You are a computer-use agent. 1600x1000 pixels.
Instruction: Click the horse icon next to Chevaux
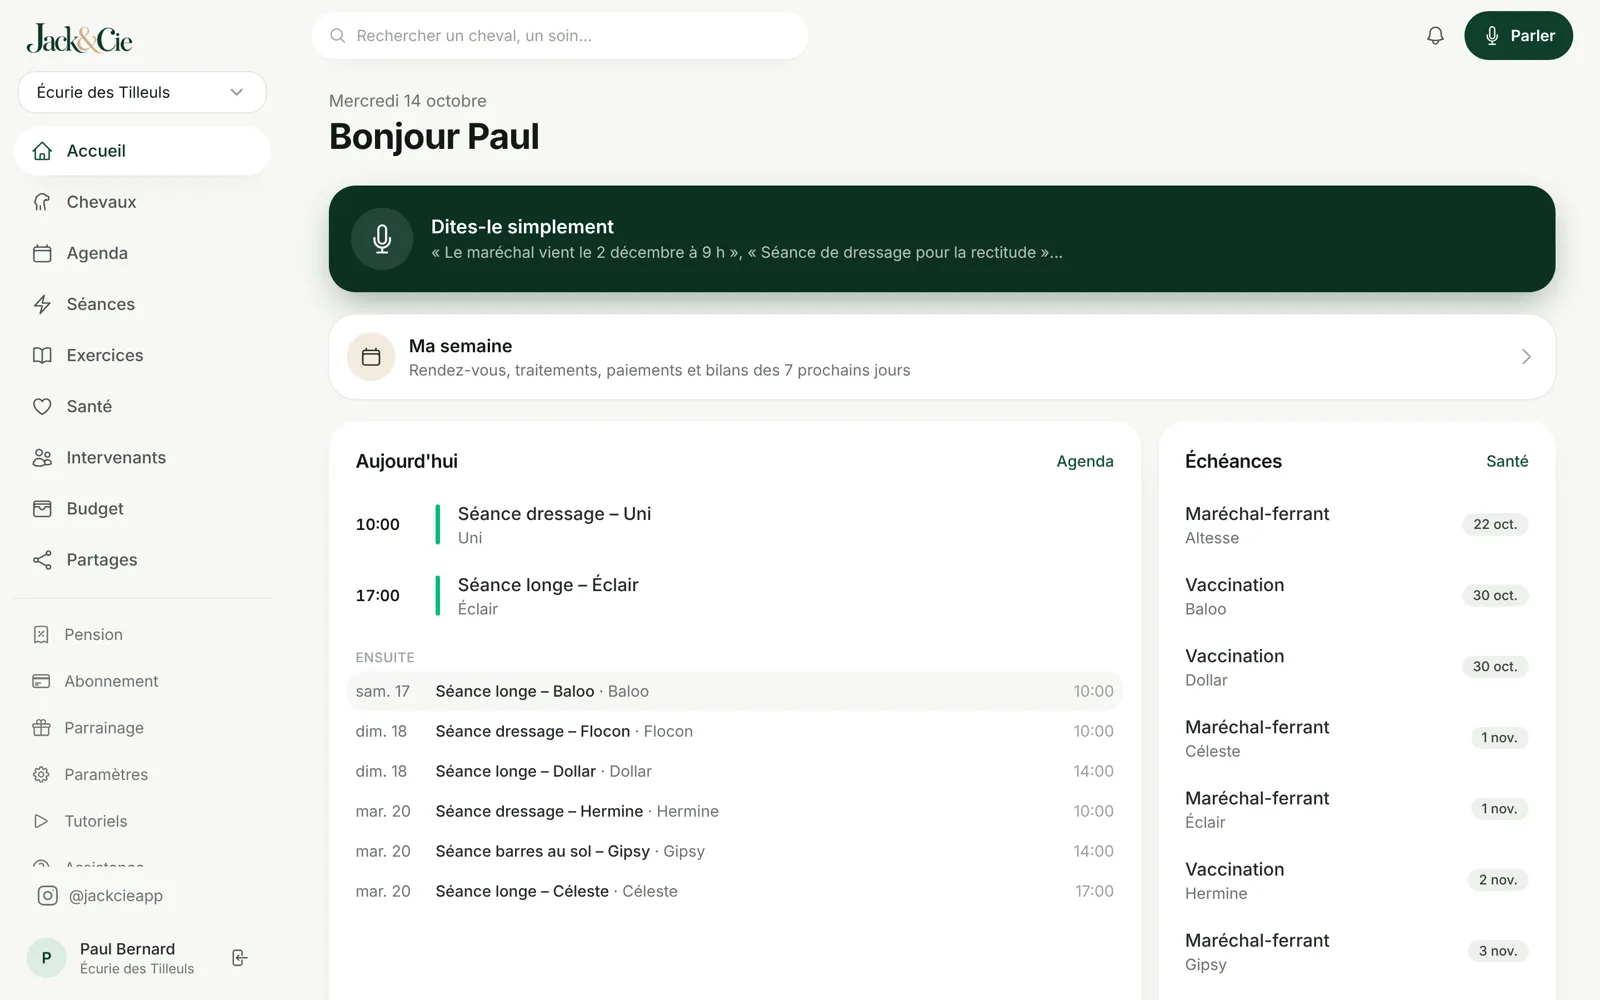42,202
